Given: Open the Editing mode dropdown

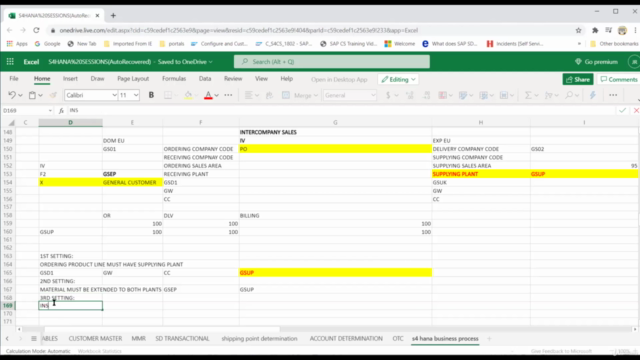Looking at the screenshot, I should (398, 79).
